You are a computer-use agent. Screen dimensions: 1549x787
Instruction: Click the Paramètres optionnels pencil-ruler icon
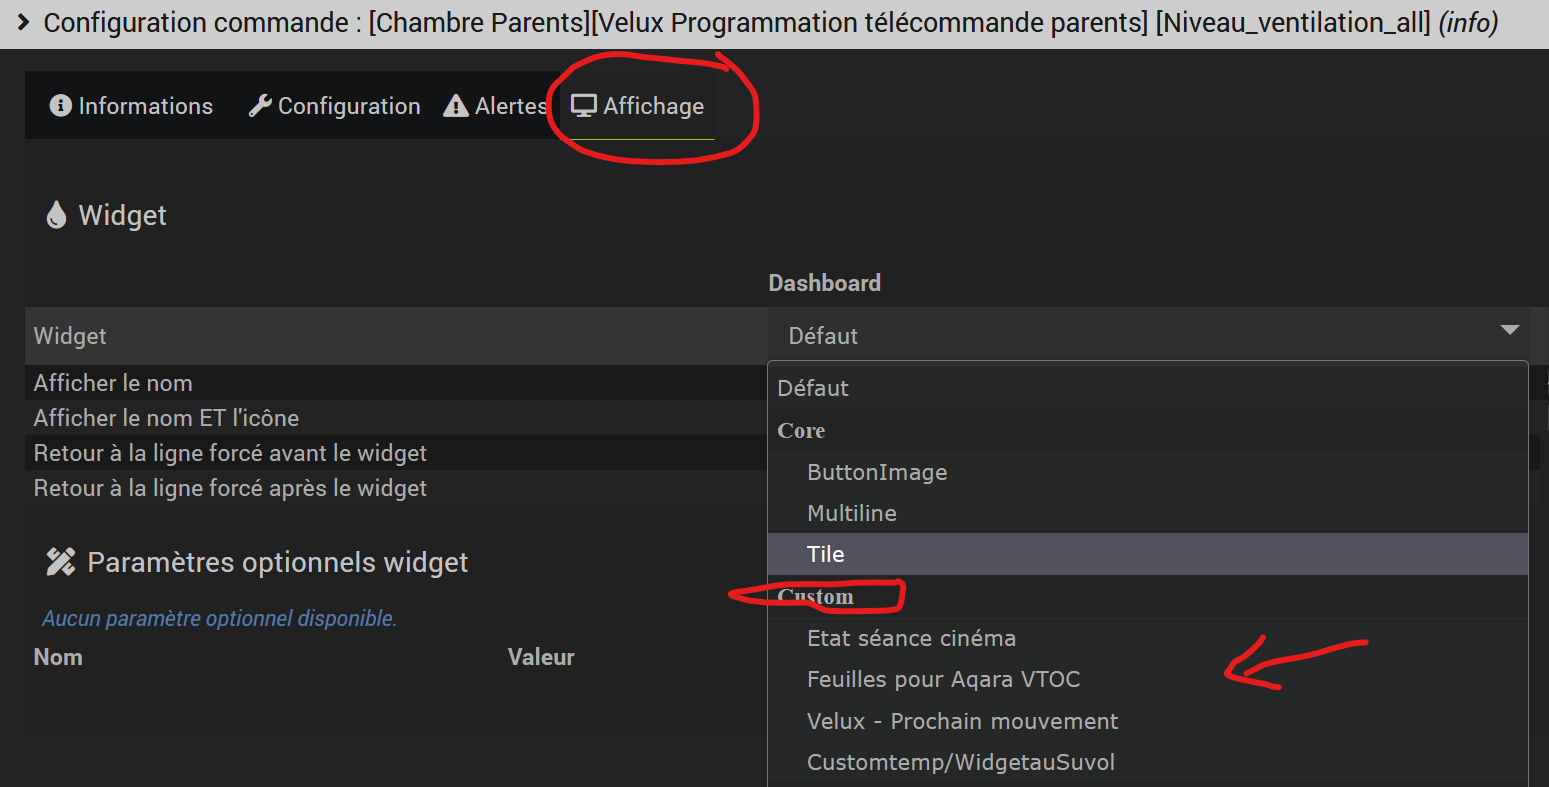(61, 562)
